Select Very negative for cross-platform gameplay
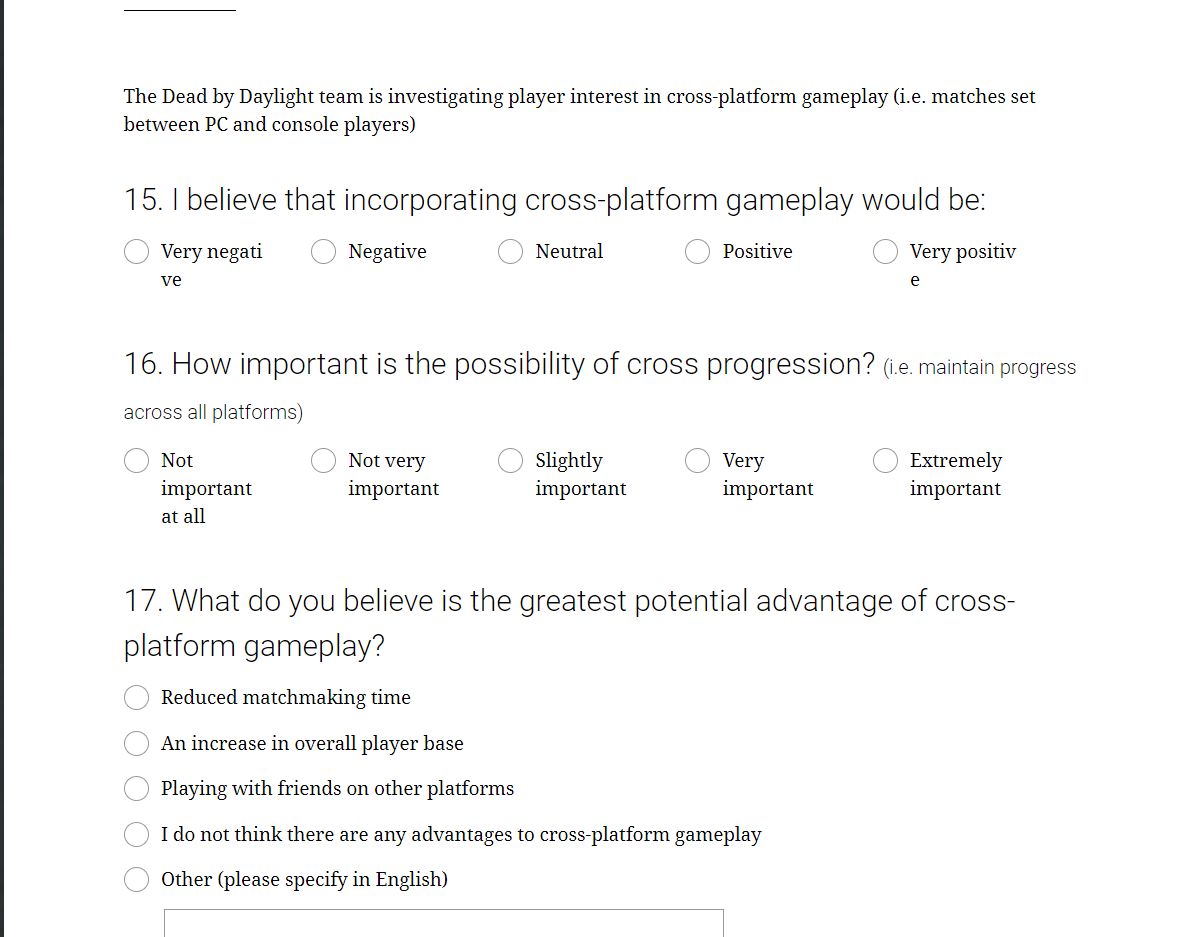1204x937 pixels. (x=137, y=252)
